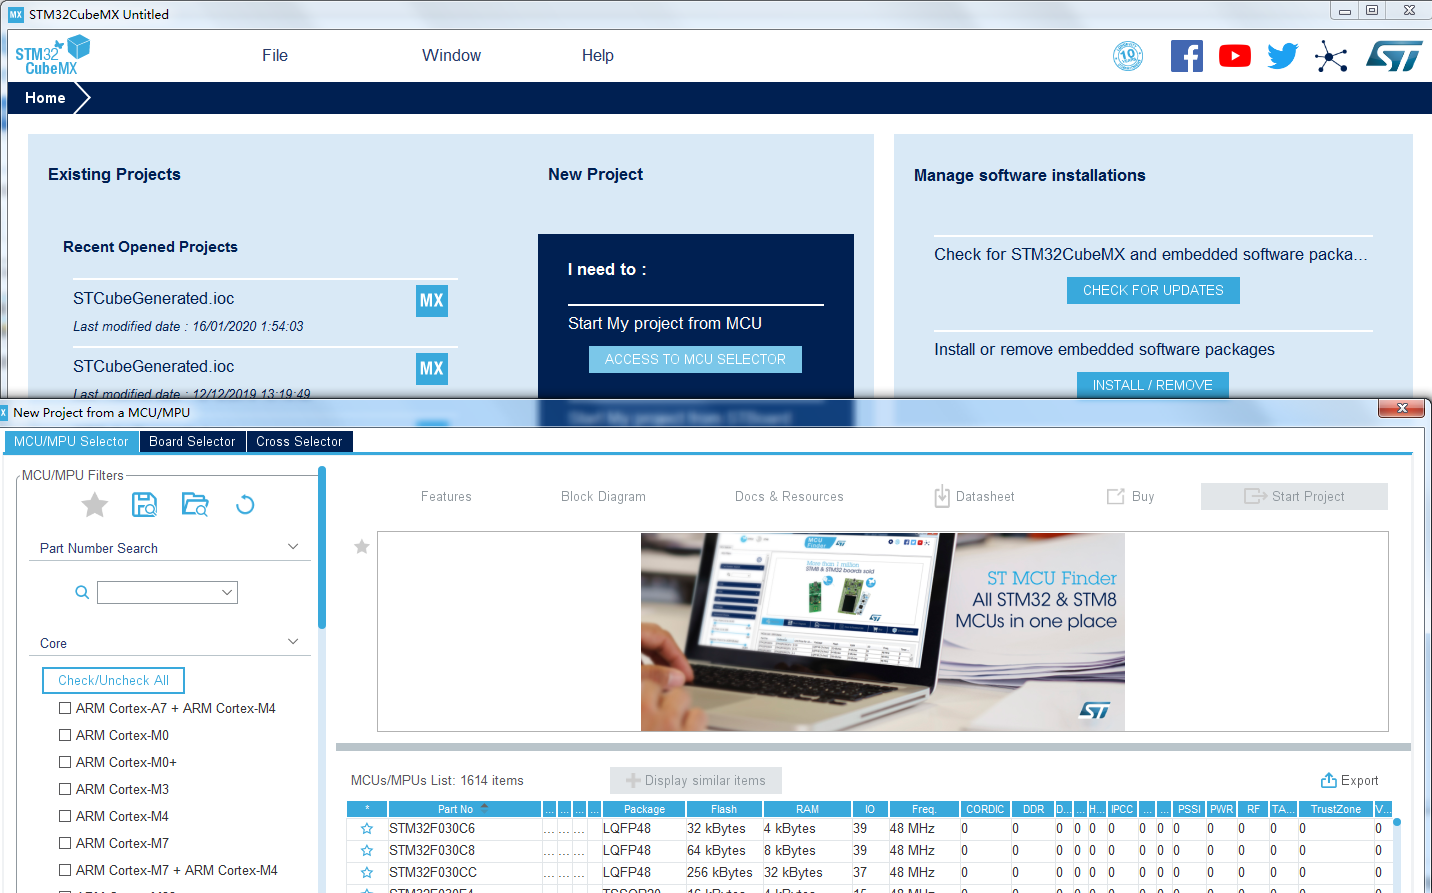Open the Docs & Resources view
This screenshot has width=1432, height=893.
(789, 496)
